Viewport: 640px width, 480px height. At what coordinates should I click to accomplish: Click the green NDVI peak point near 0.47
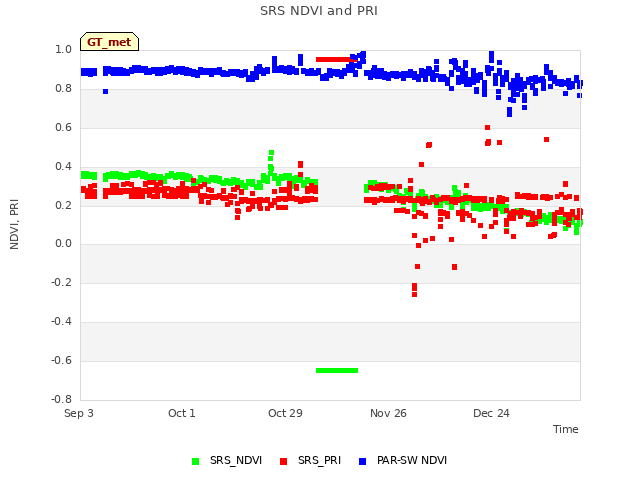(x=271, y=153)
